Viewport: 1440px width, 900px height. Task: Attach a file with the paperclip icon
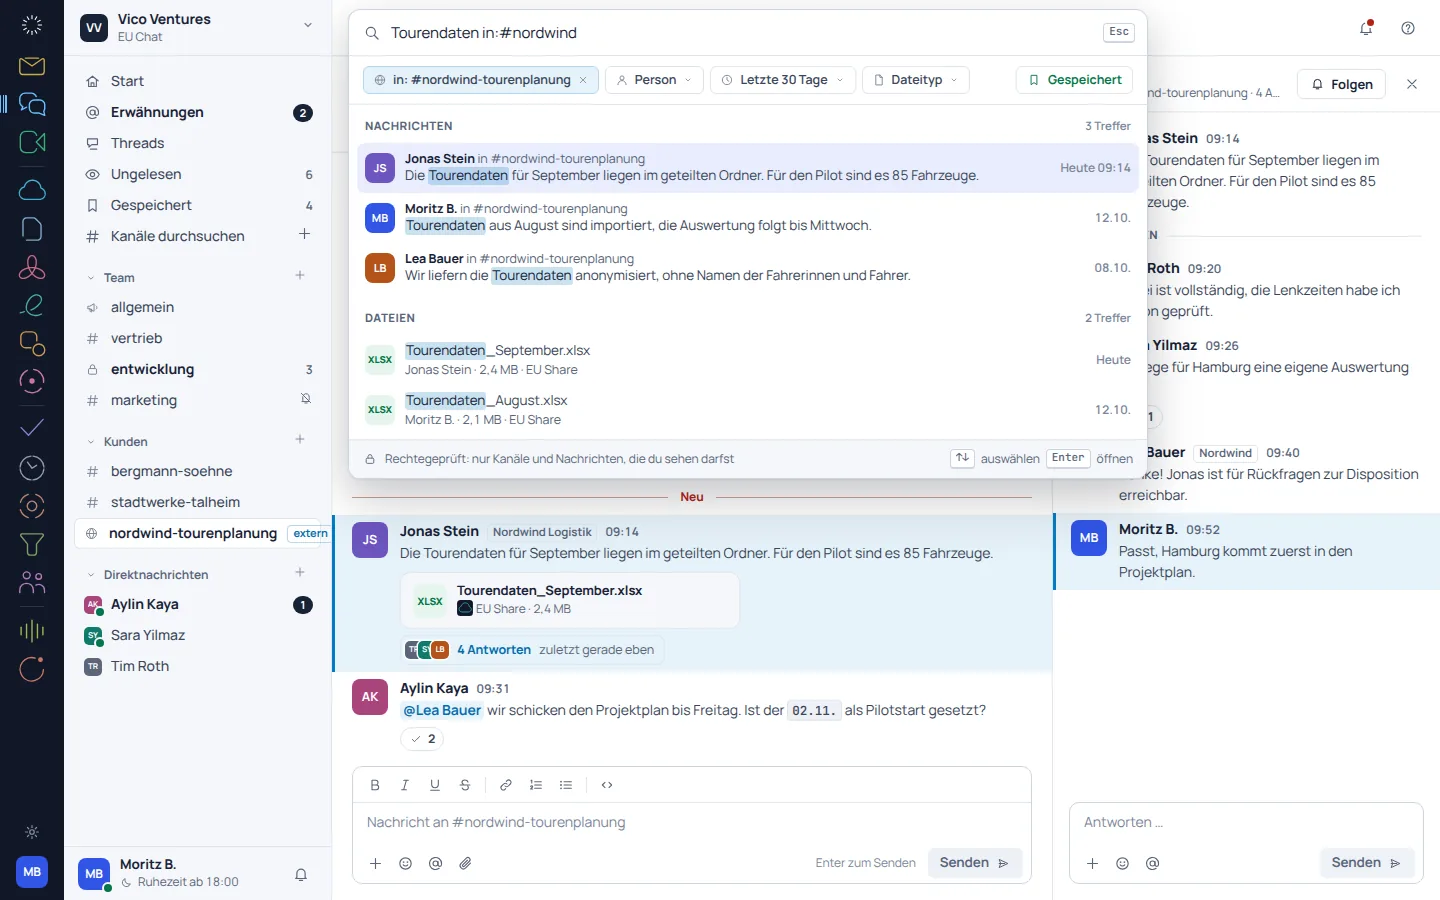pyautogui.click(x=465, y=863)
